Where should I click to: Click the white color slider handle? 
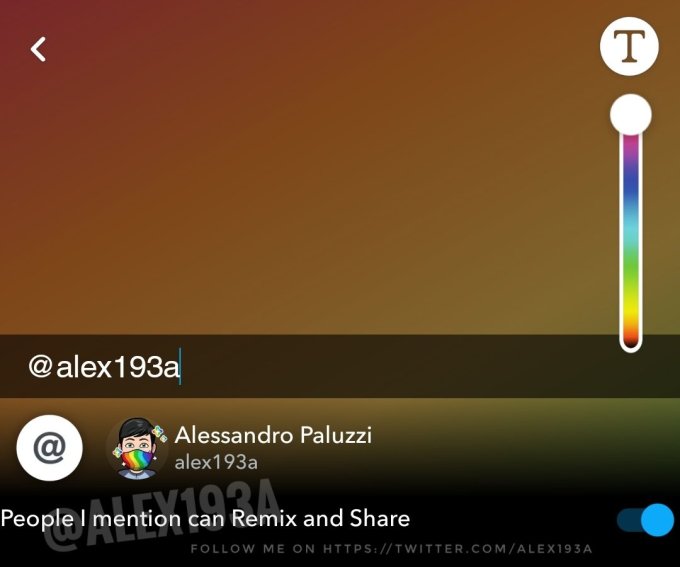pos(631,115)
